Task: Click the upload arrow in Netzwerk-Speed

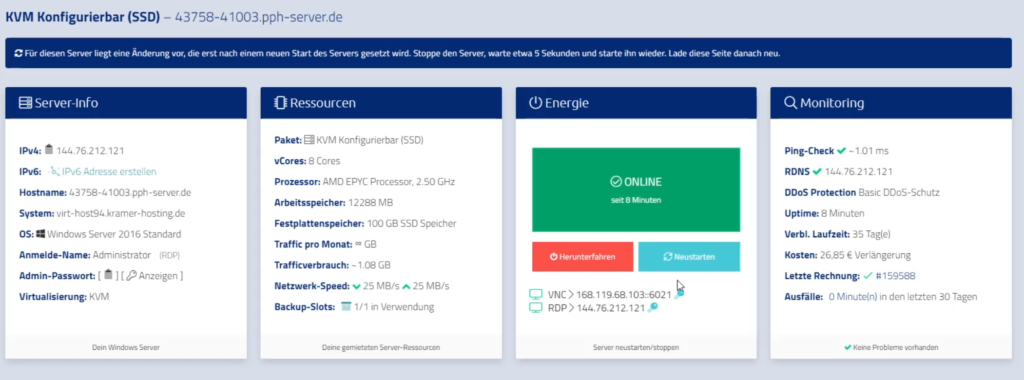Action: [406, 287]
